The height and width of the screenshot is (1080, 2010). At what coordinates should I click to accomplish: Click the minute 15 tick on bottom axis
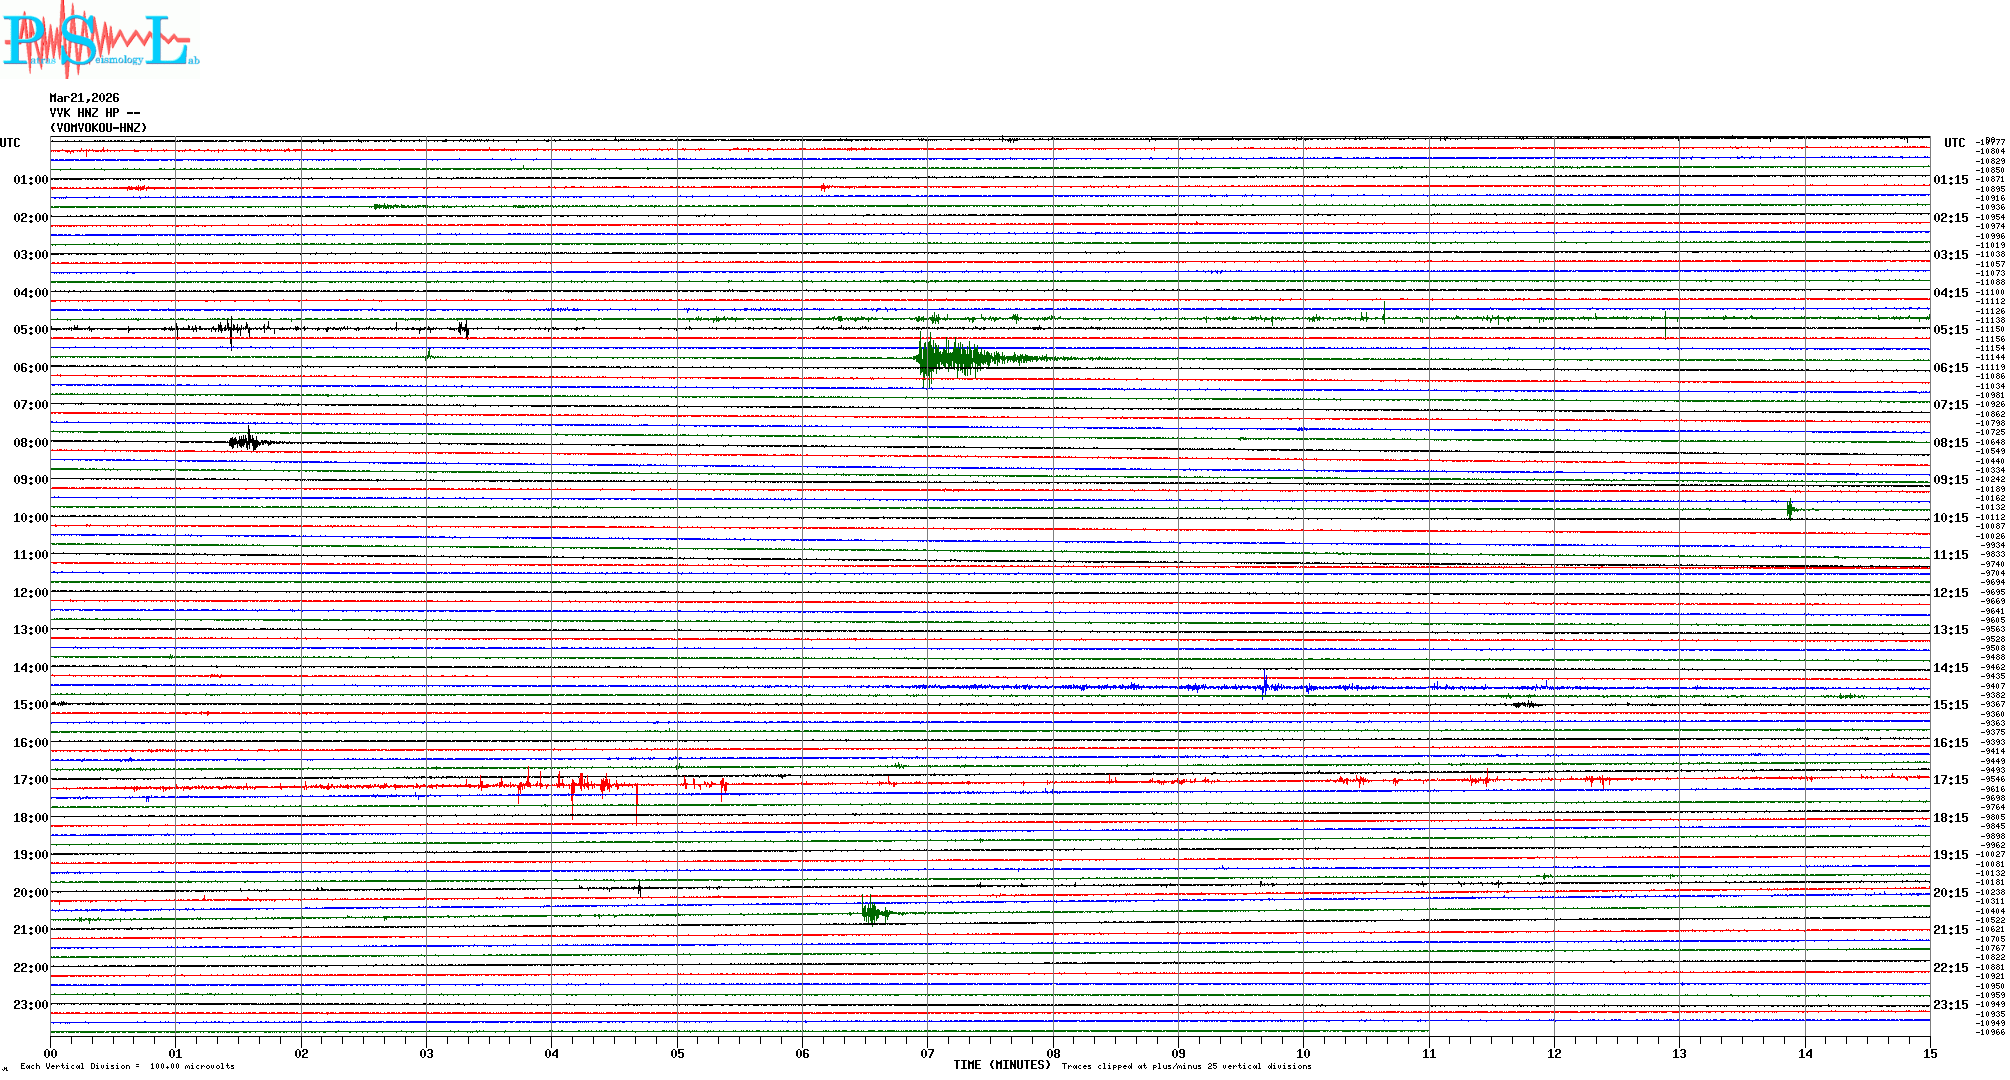1929,1053
